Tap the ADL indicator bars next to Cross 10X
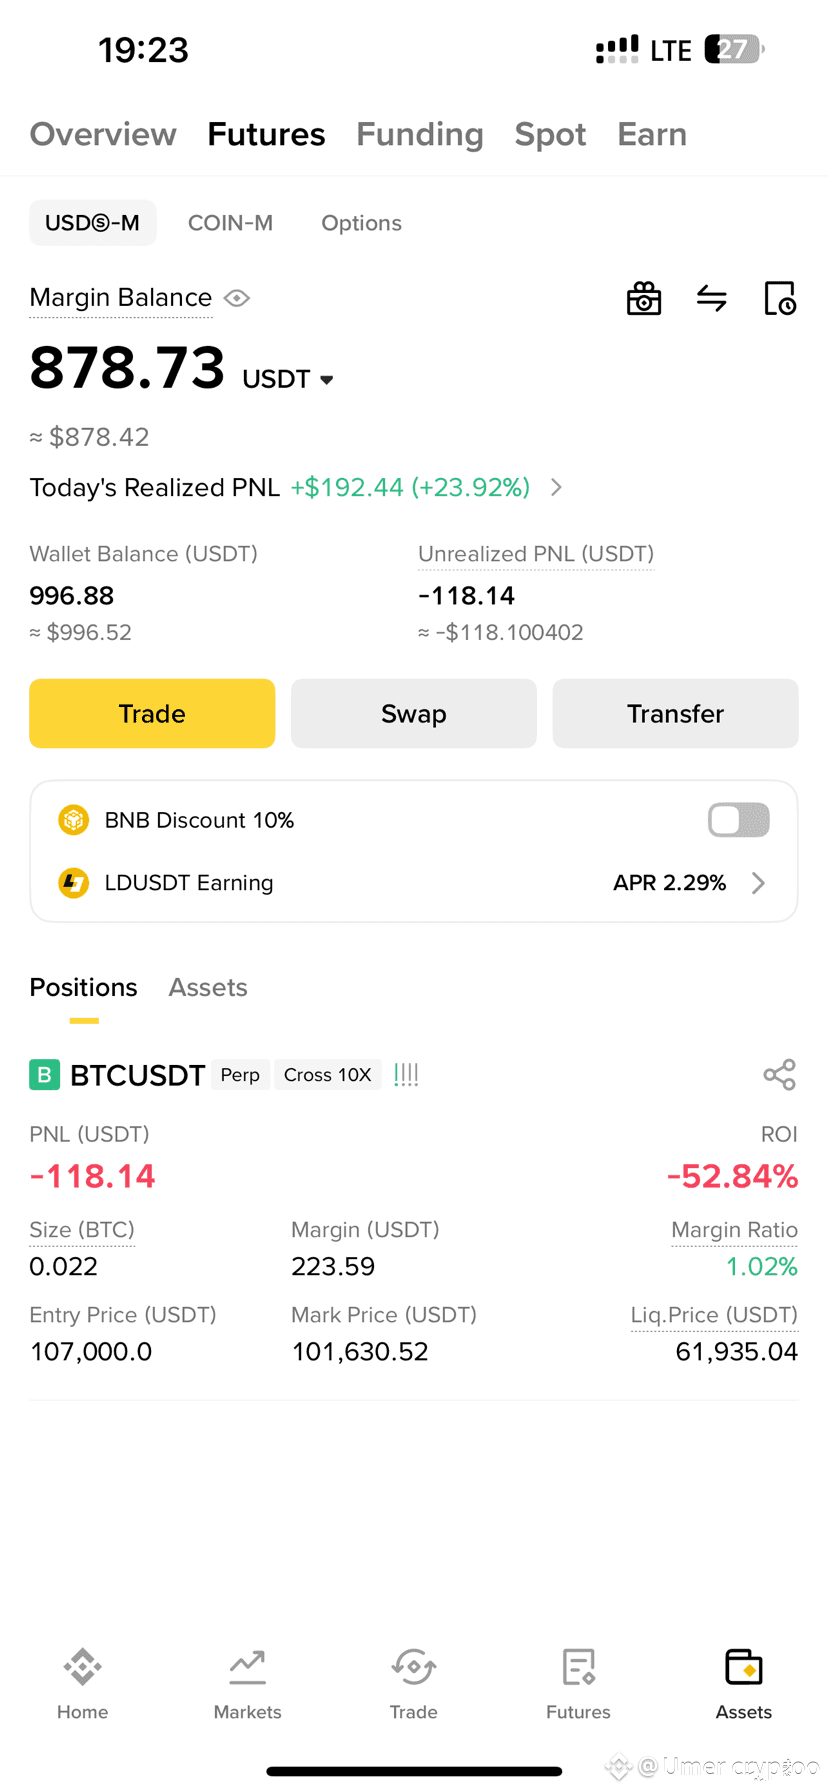 [406, 1075]
